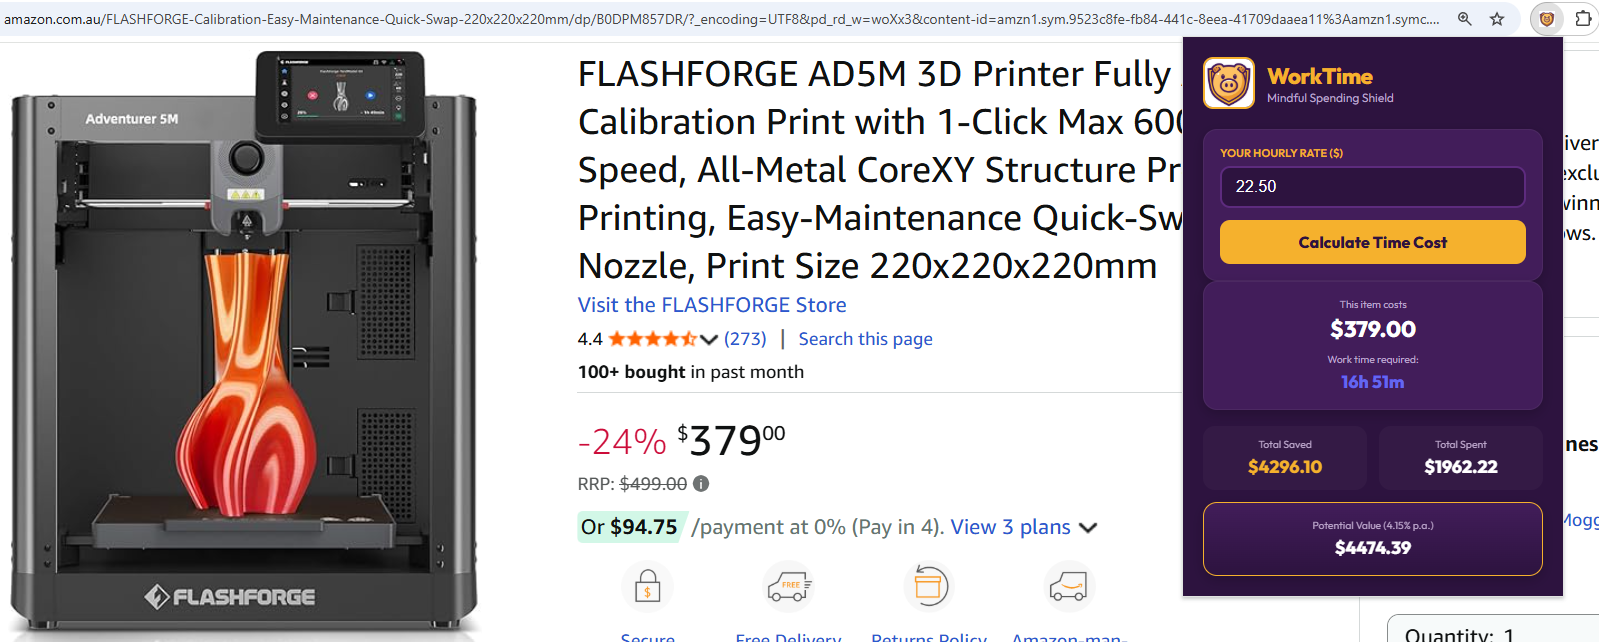1599x642 pixels.
Task: Click the WorkTime pig logo in popup
Action: coord(1229,83)
